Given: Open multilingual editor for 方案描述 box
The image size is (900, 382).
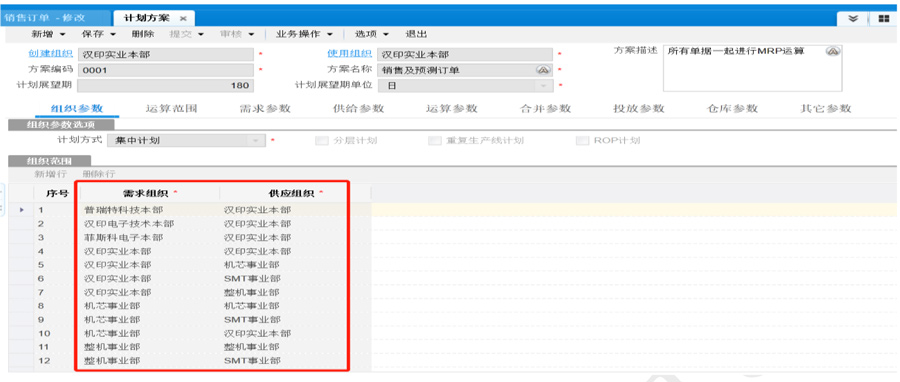Looking at the screenshot, I should click(x=832, y=51).
